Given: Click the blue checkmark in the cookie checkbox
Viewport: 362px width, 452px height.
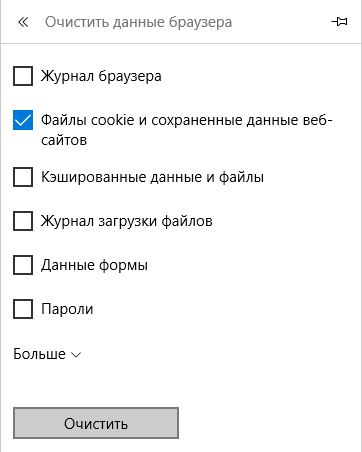Looking at the screenshot, I should tap(23, 120).
